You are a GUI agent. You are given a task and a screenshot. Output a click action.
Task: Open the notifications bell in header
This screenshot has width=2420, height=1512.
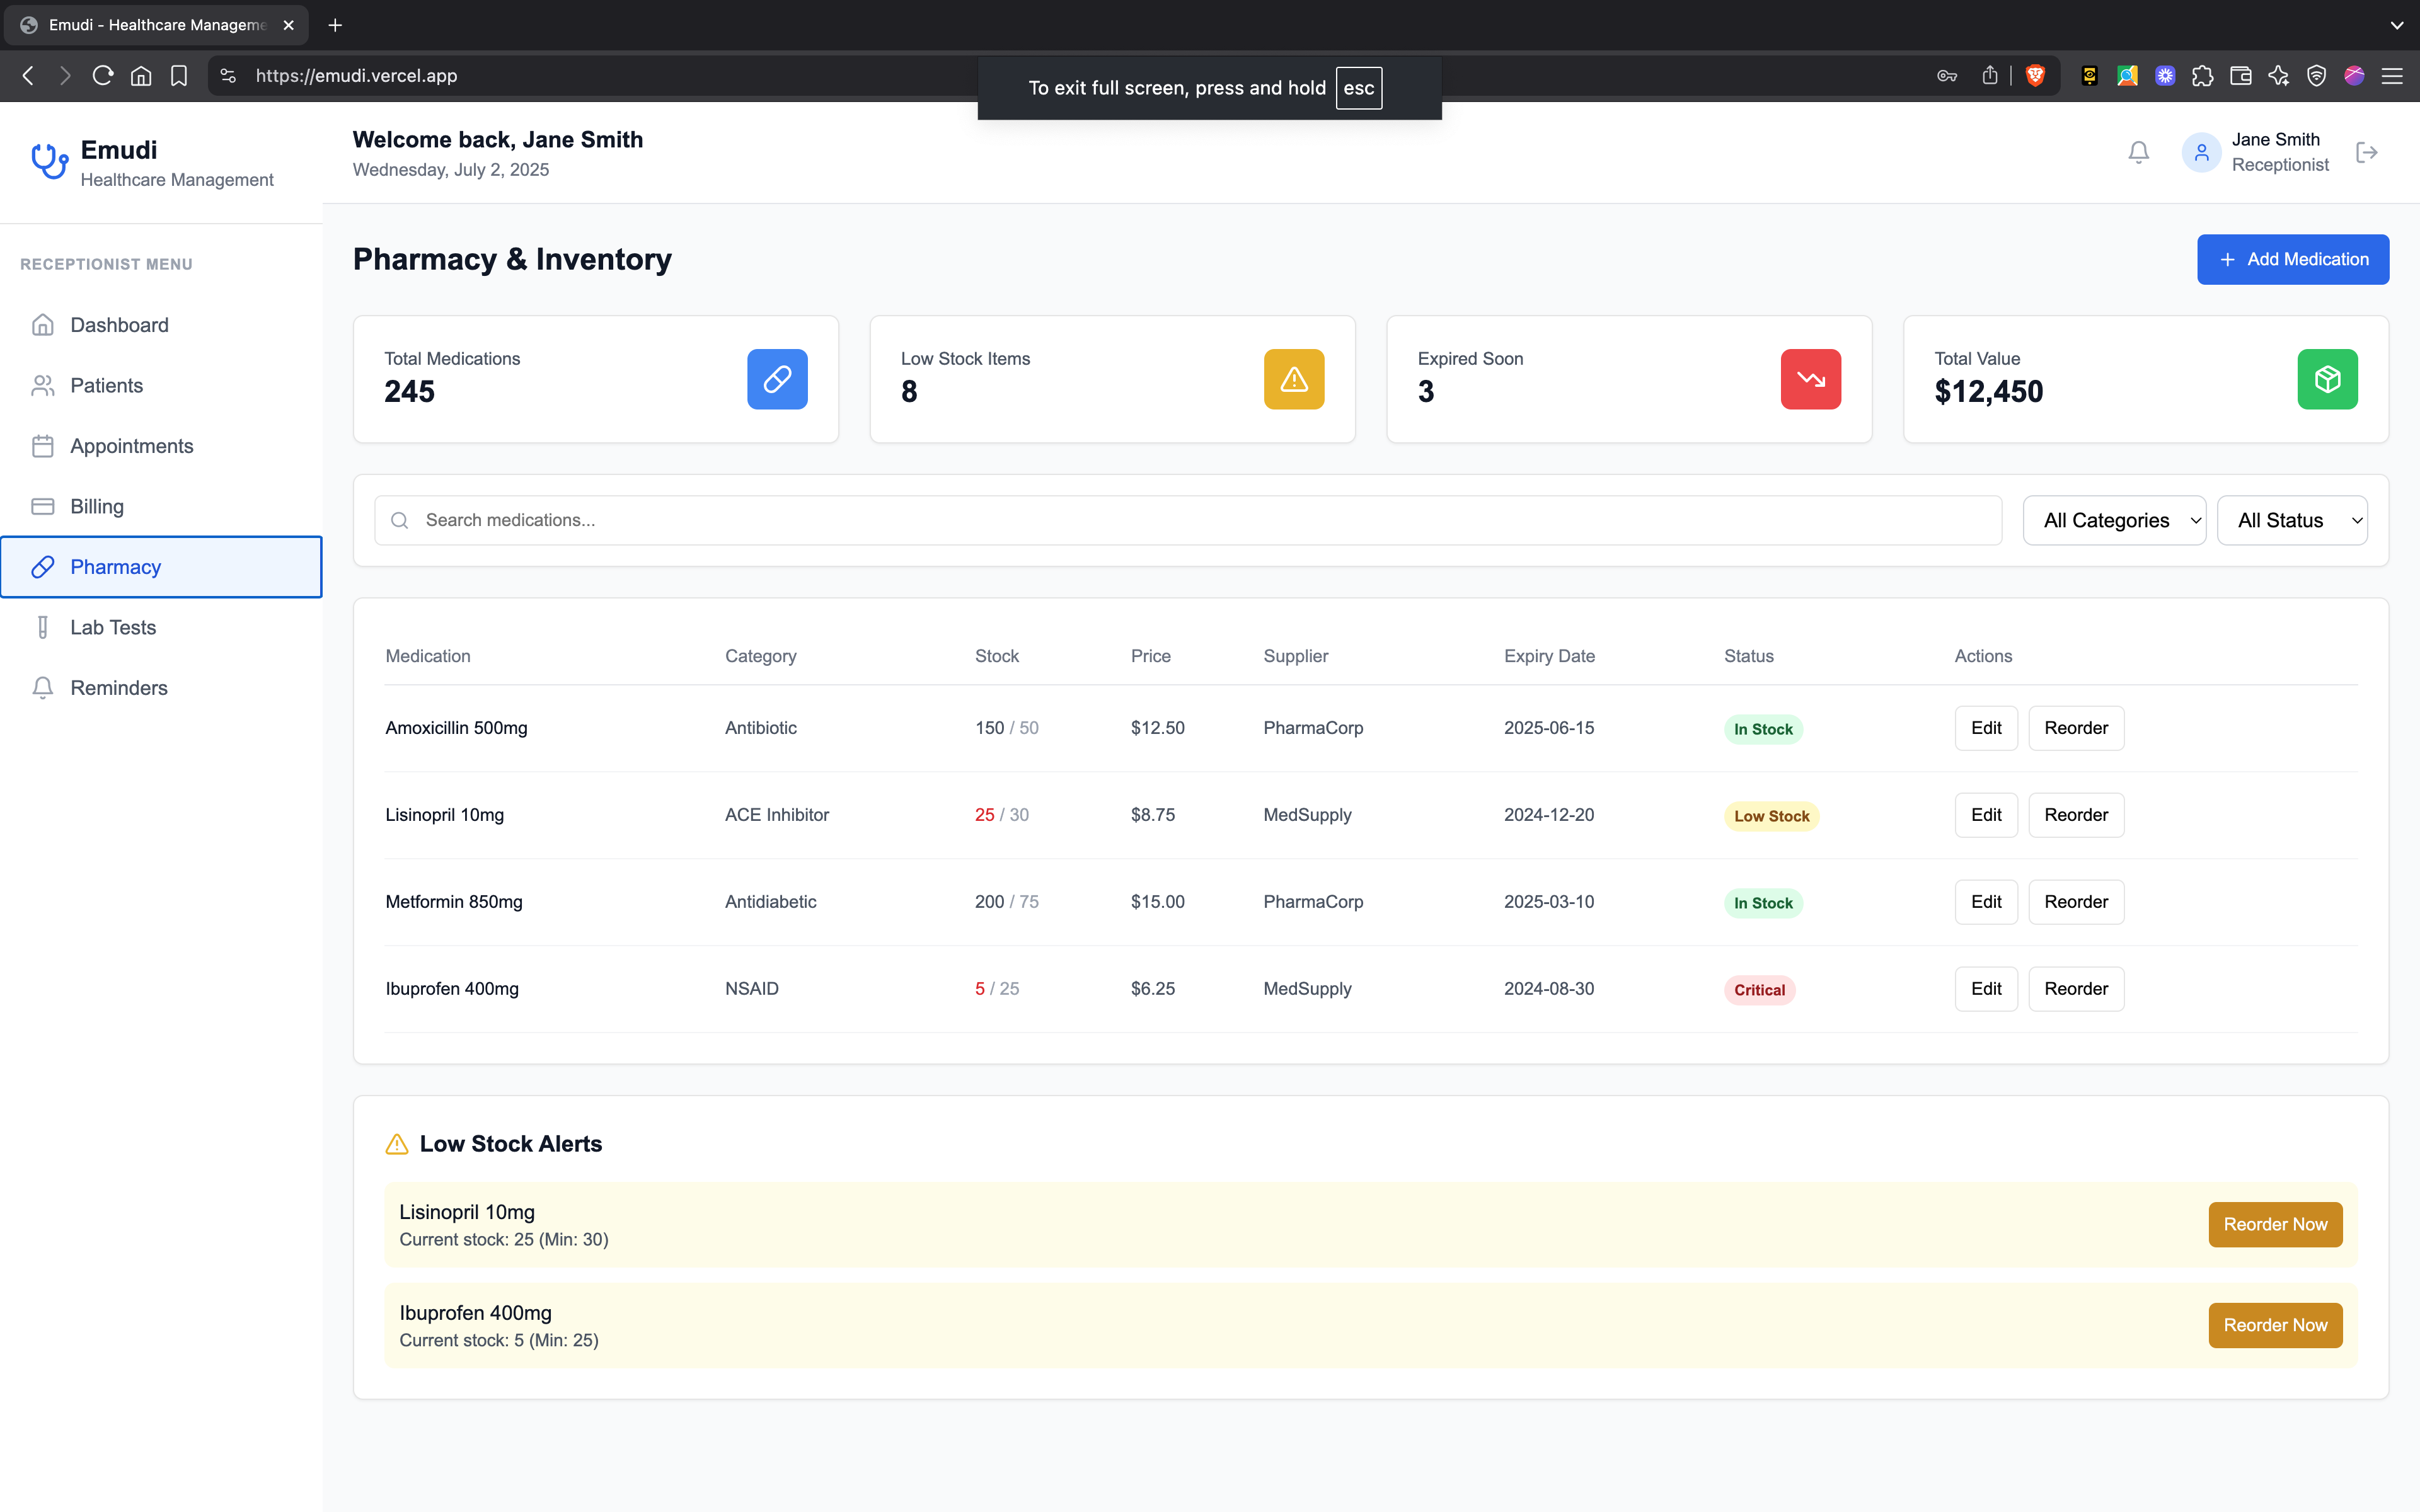(2138, 152)
